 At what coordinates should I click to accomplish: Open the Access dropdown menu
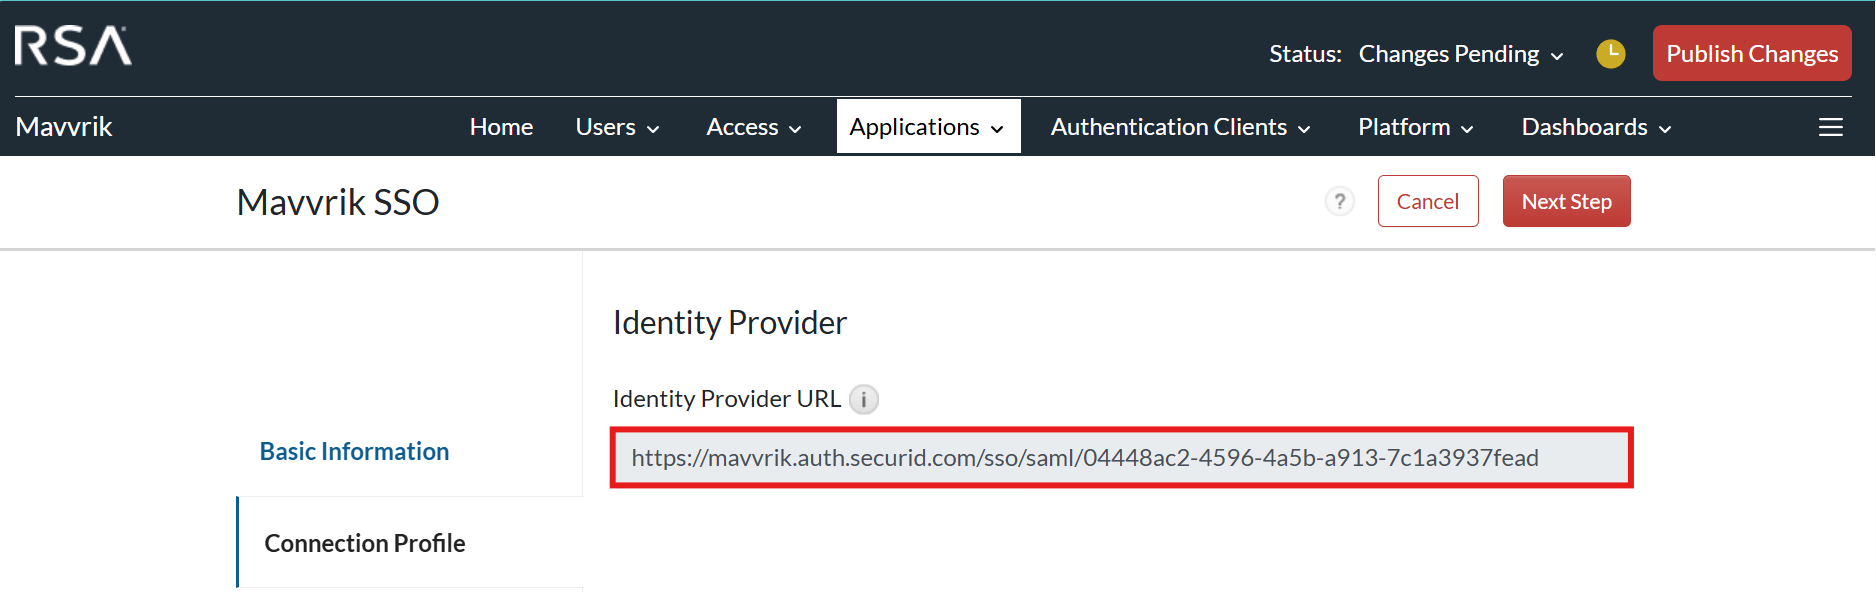coord(753,127)
